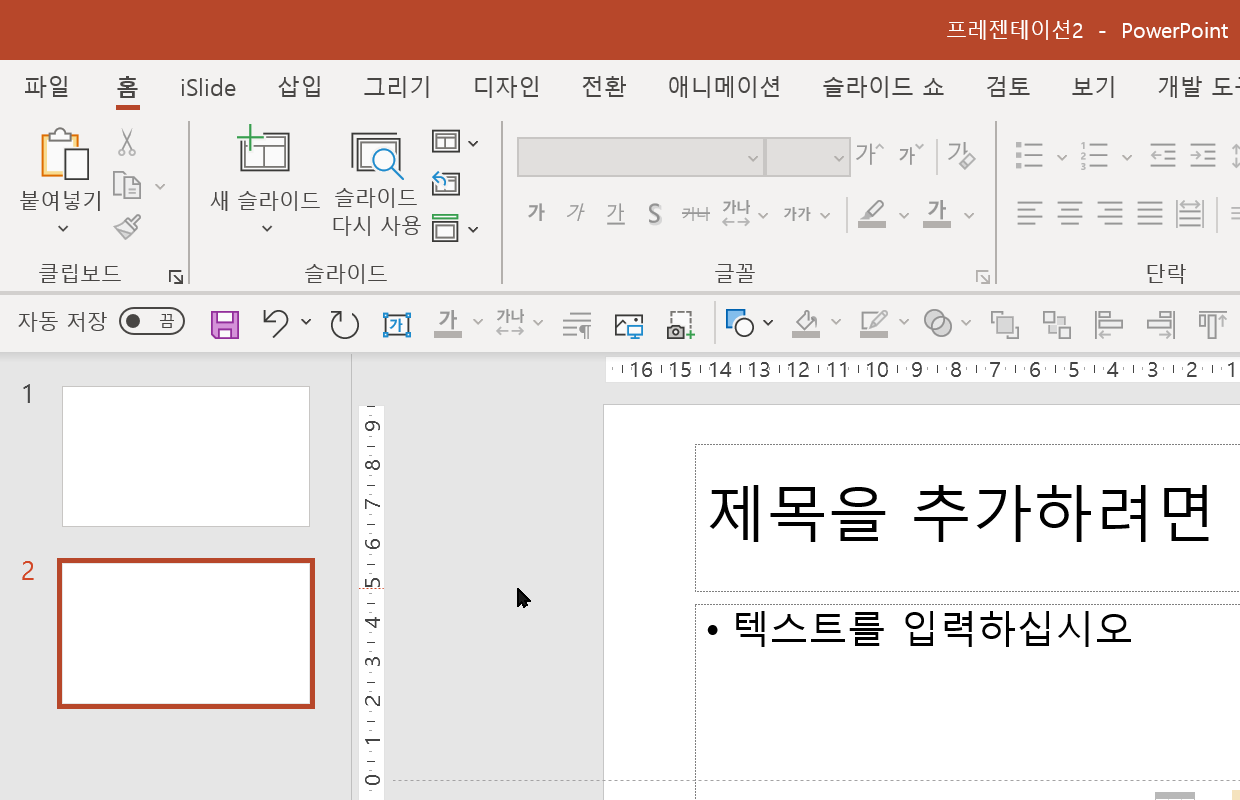Click the Cut scissors icon
Screen dimensions: 1240x800
tap(127, 142)
